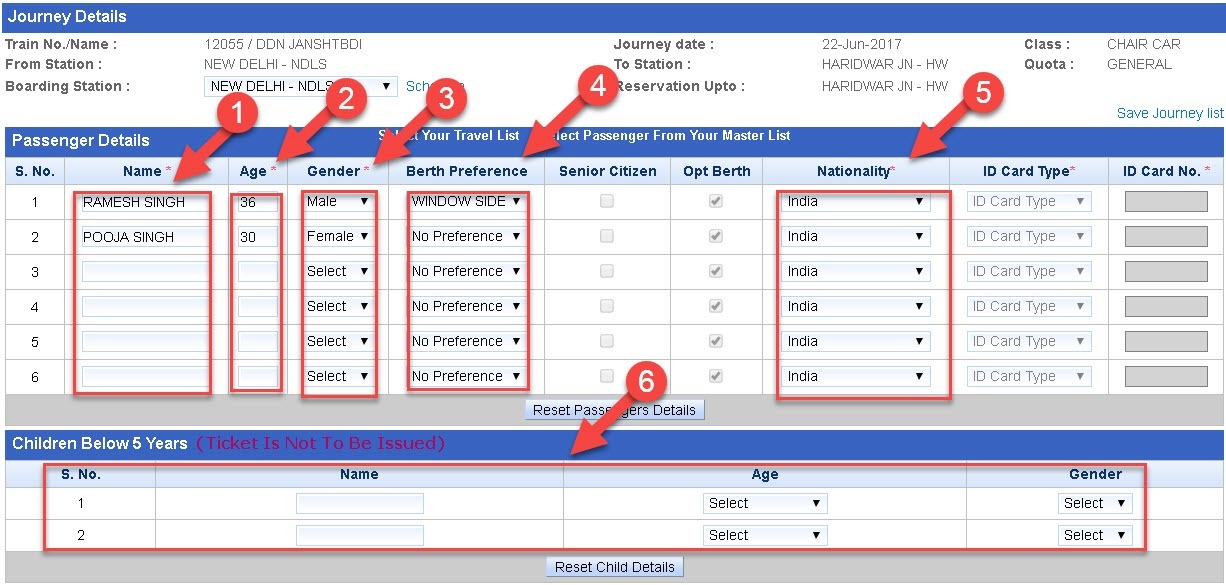
Task: Open the Gender dropdown for passenger 4
Action: 338,306
